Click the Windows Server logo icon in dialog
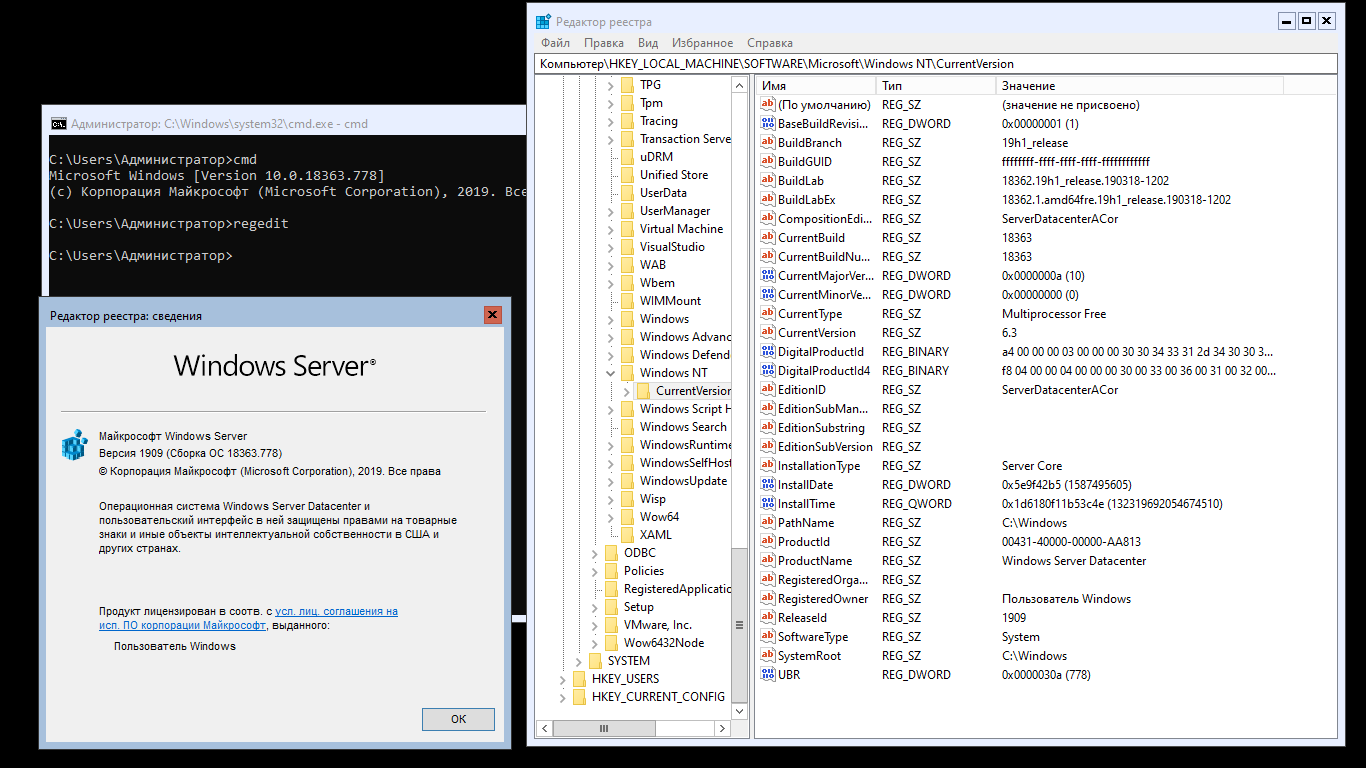Viewport: 1366px width, 768px height. [x=74, y=445]
